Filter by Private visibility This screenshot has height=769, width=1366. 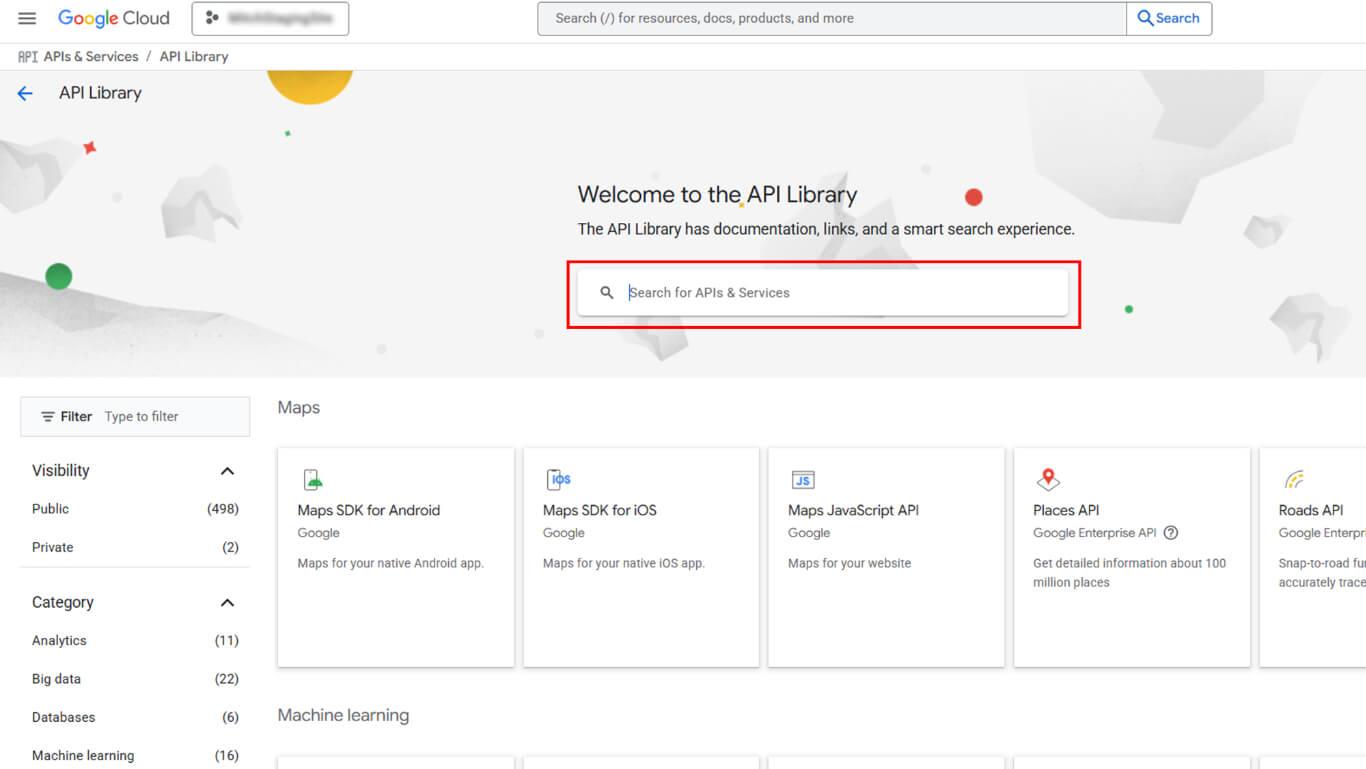pyautogui.click(x=53, y=547)
